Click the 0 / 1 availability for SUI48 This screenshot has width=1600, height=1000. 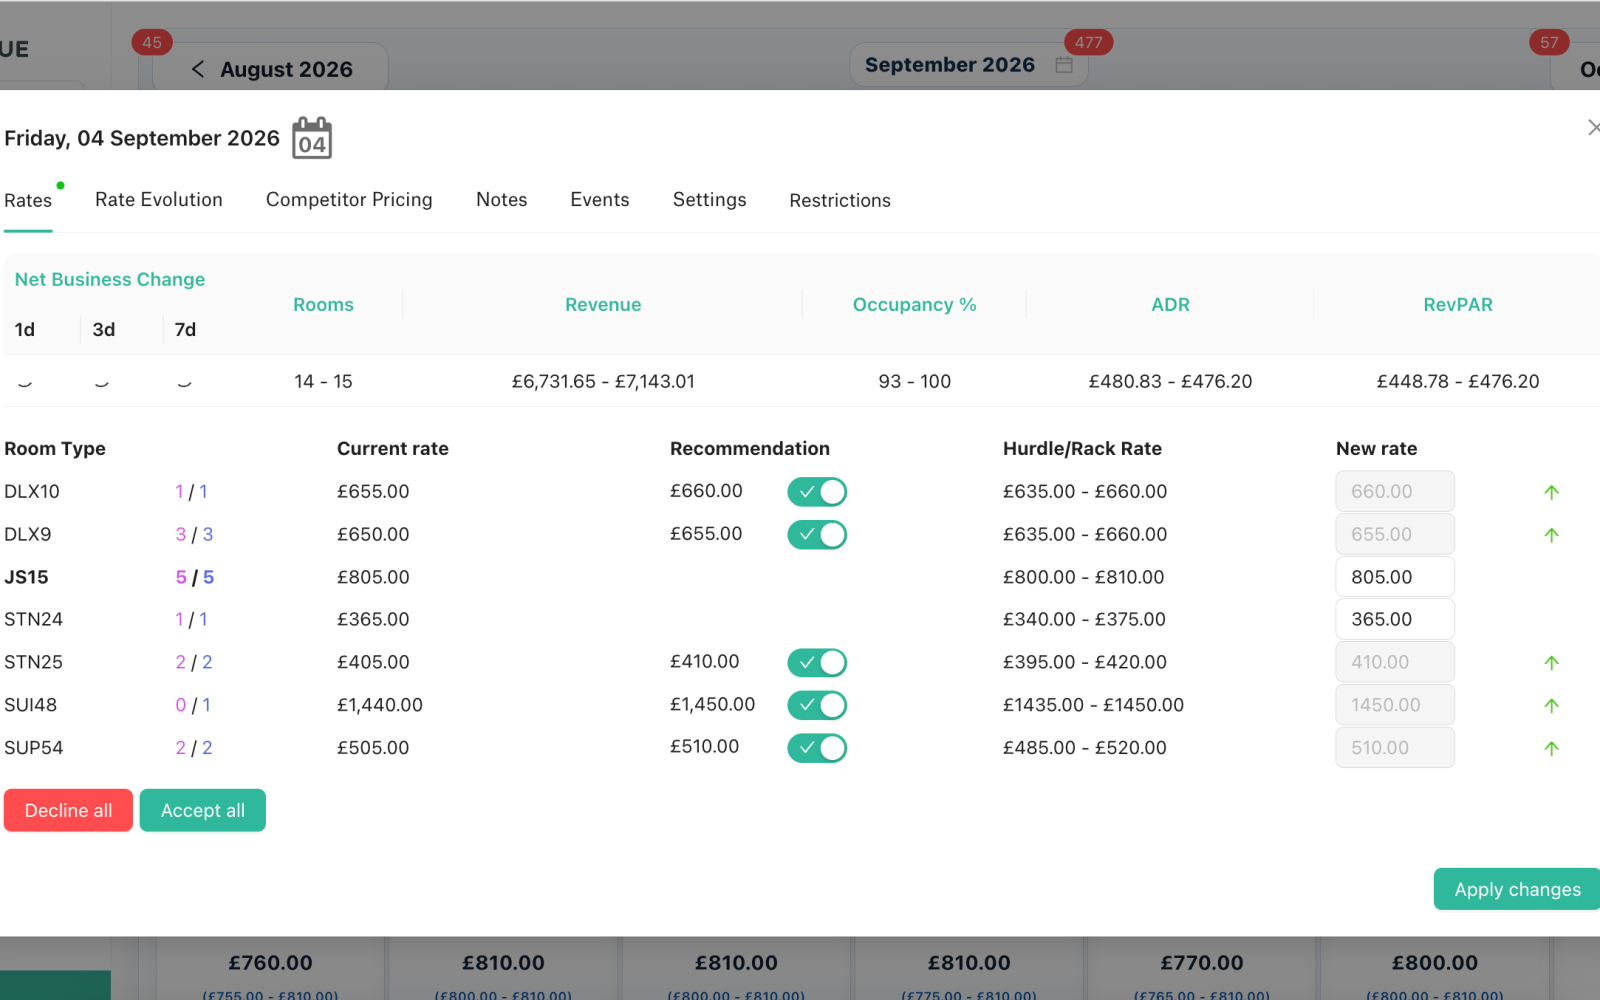(x=193, y=705)
